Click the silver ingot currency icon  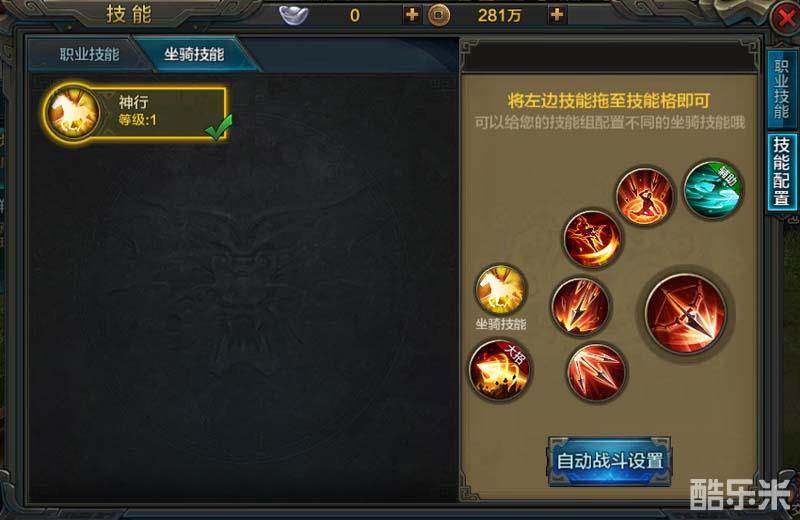click(294, 15)
